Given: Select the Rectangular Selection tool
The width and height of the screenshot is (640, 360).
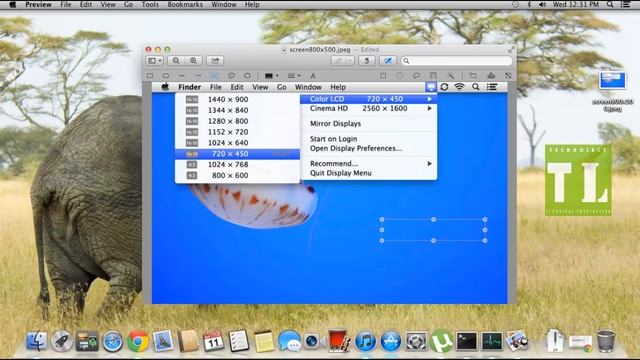Looking at the screenshot, I should 383,76.
